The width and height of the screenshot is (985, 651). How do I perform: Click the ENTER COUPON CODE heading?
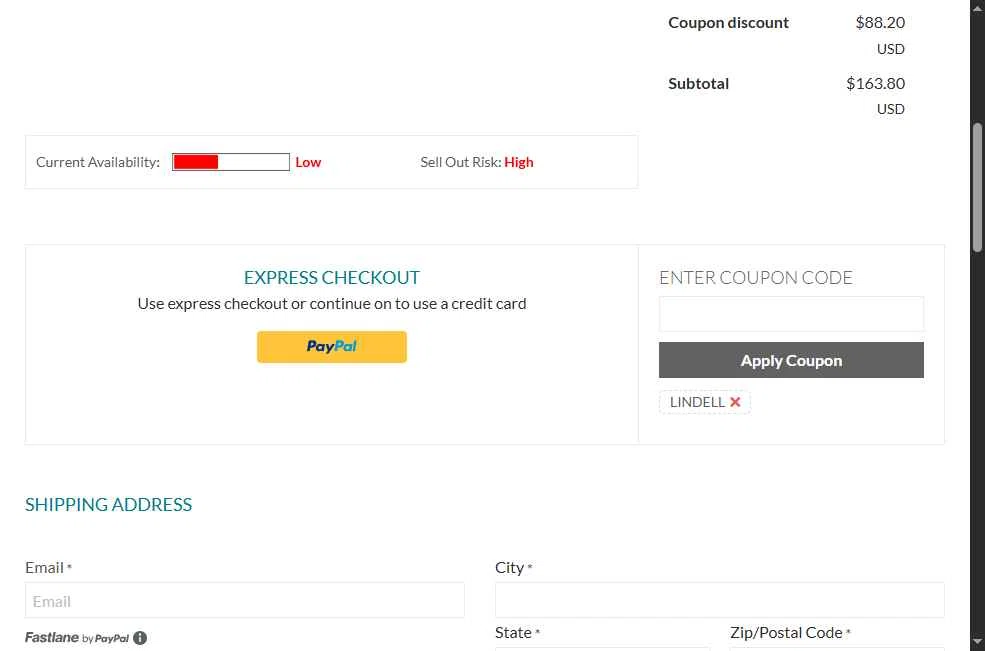756,277
